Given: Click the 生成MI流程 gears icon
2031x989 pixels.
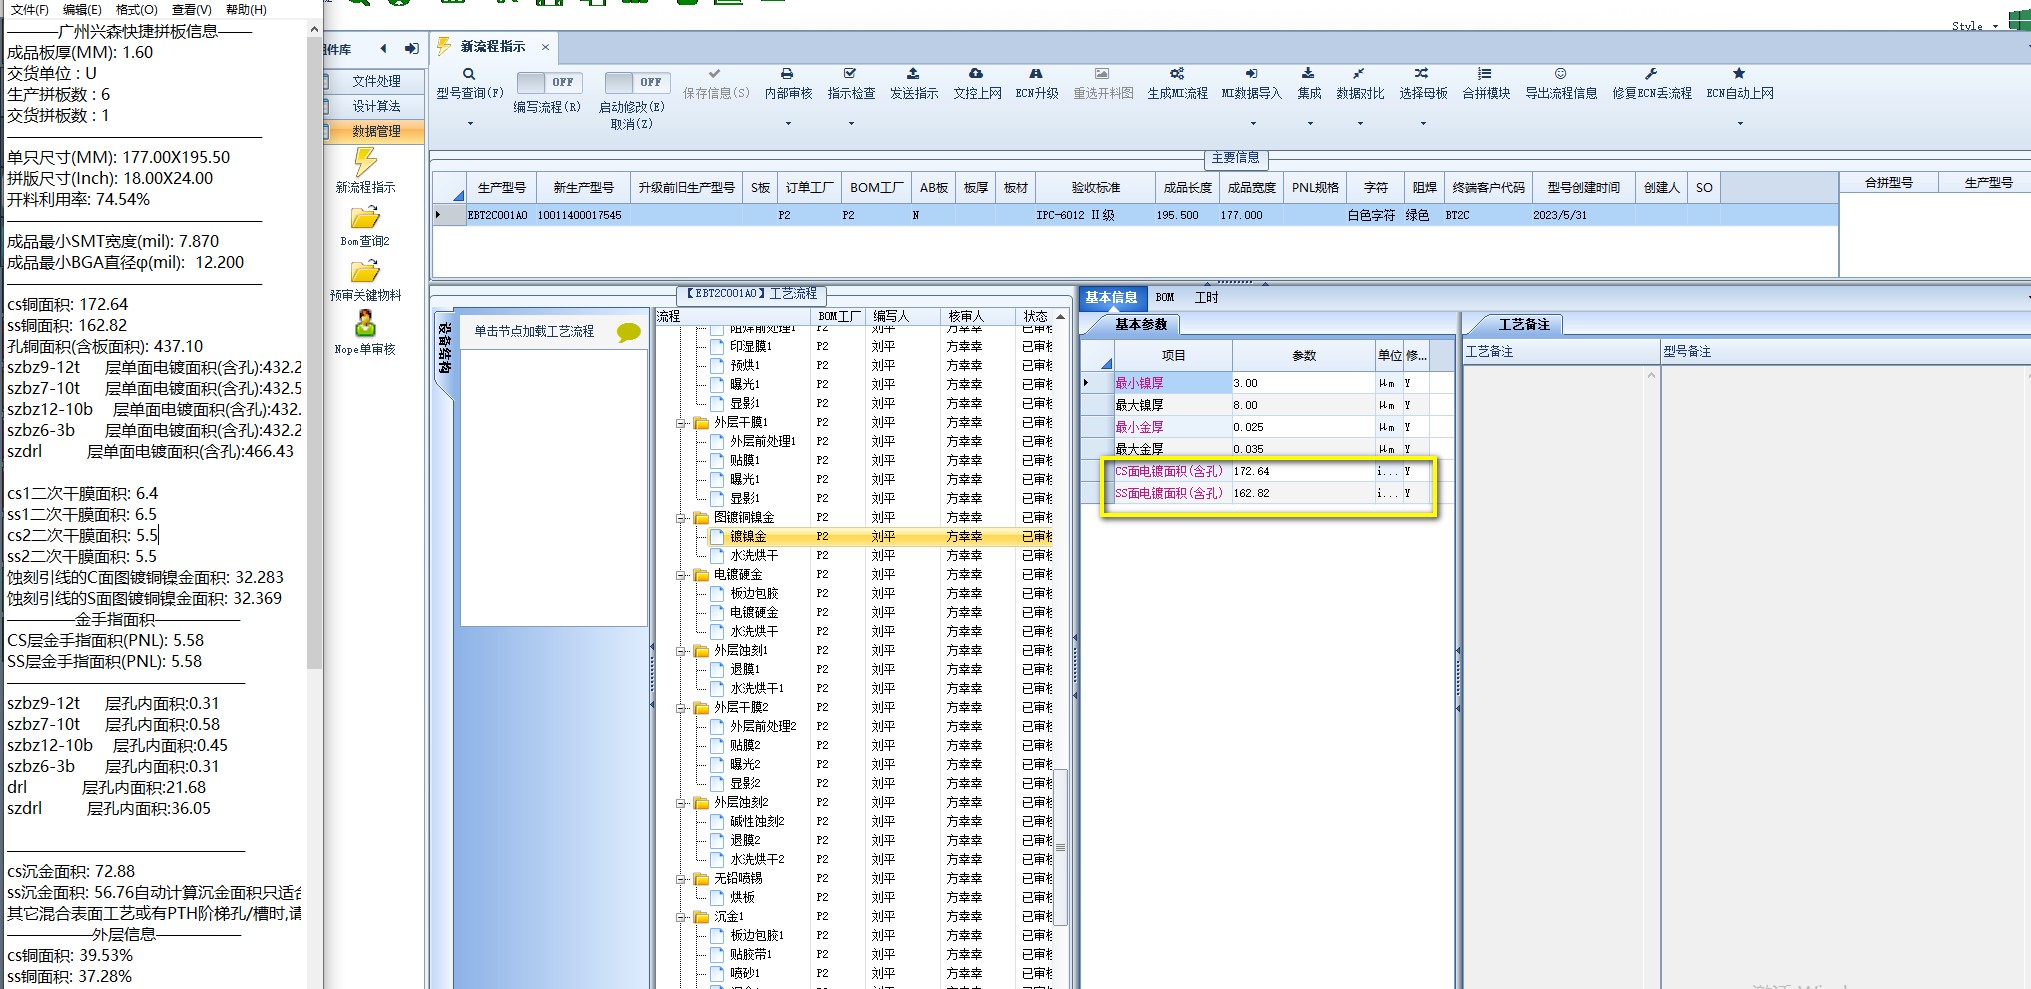Looking at the screenshot, I should pyautogui.click(x=1177, y=74).
